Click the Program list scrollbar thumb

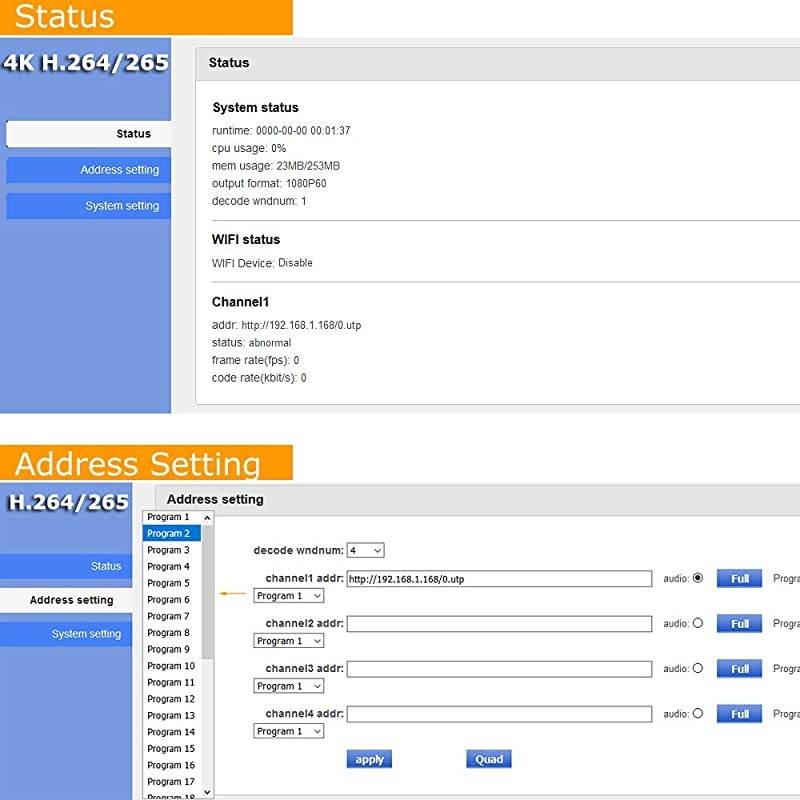pyautogui.click(x=208, y=590)
